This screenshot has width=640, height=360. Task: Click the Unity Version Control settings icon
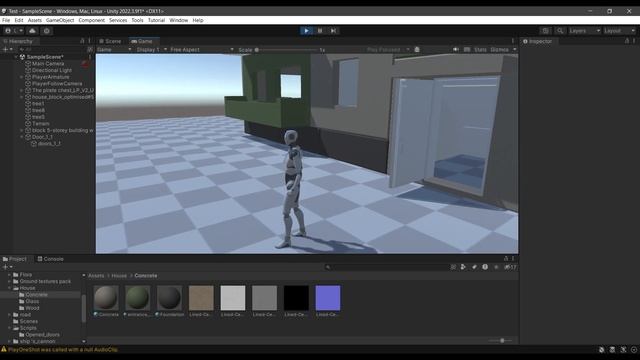coord(47,31)
